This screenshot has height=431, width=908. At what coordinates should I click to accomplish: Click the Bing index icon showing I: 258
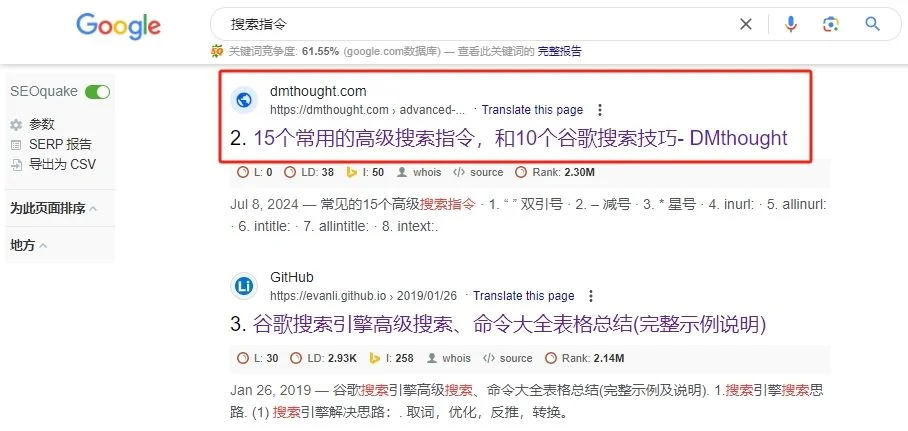(374, 358)
